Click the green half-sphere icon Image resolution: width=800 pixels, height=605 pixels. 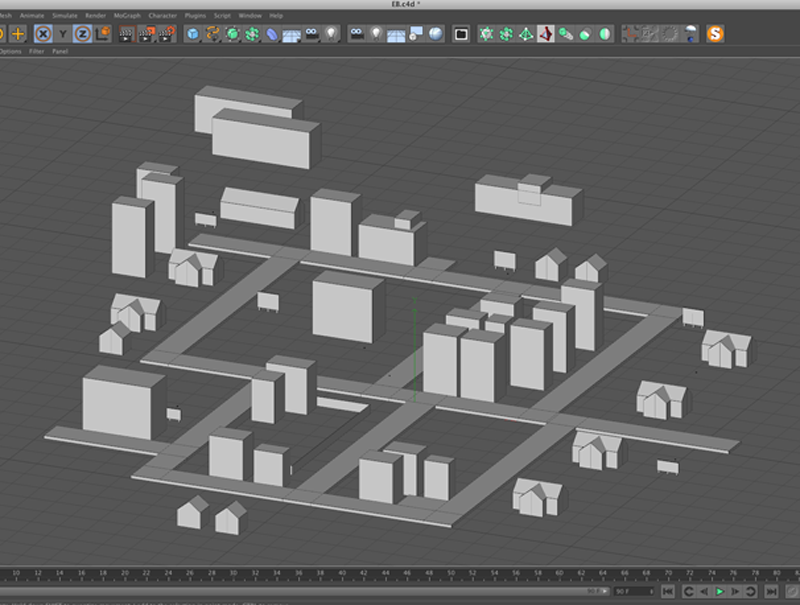(605, 34)
